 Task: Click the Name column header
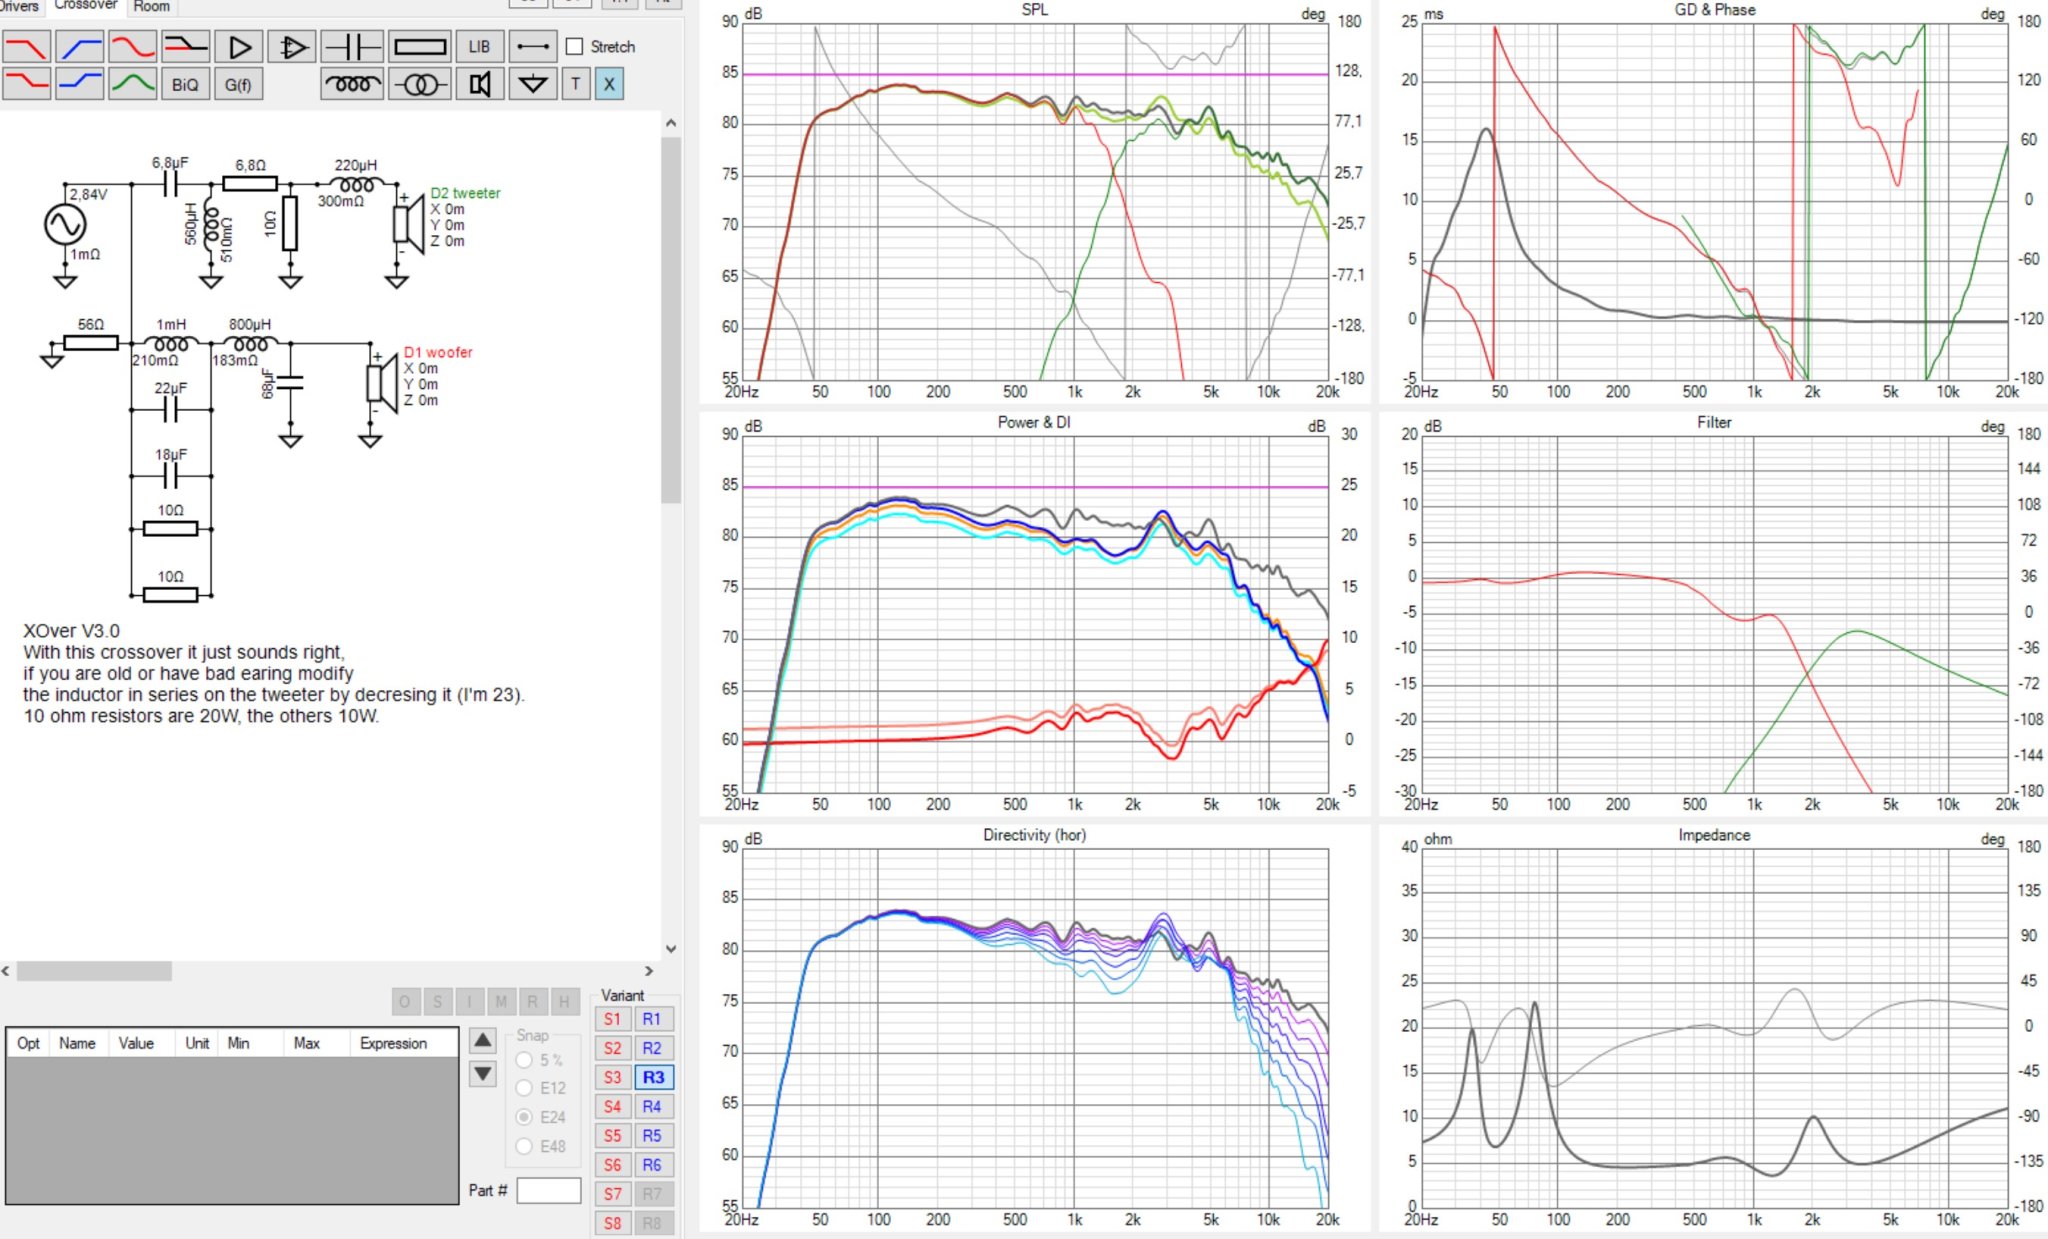coord(77,1043)
